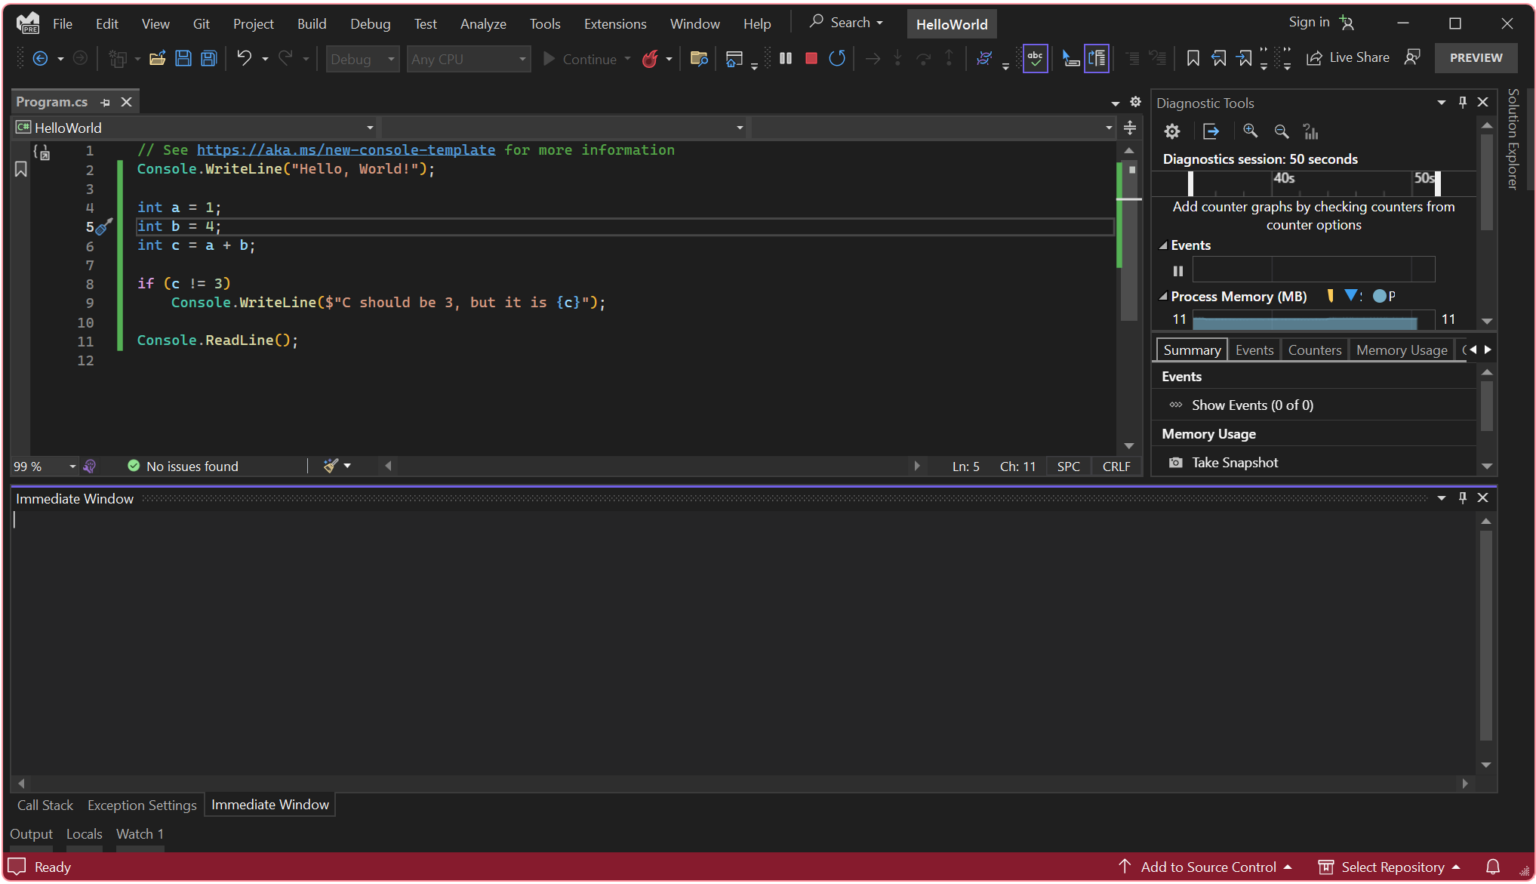This screenshot has width=1536, height=884.
Task: Click the Hot Reload flame icon
Action: 650,59
